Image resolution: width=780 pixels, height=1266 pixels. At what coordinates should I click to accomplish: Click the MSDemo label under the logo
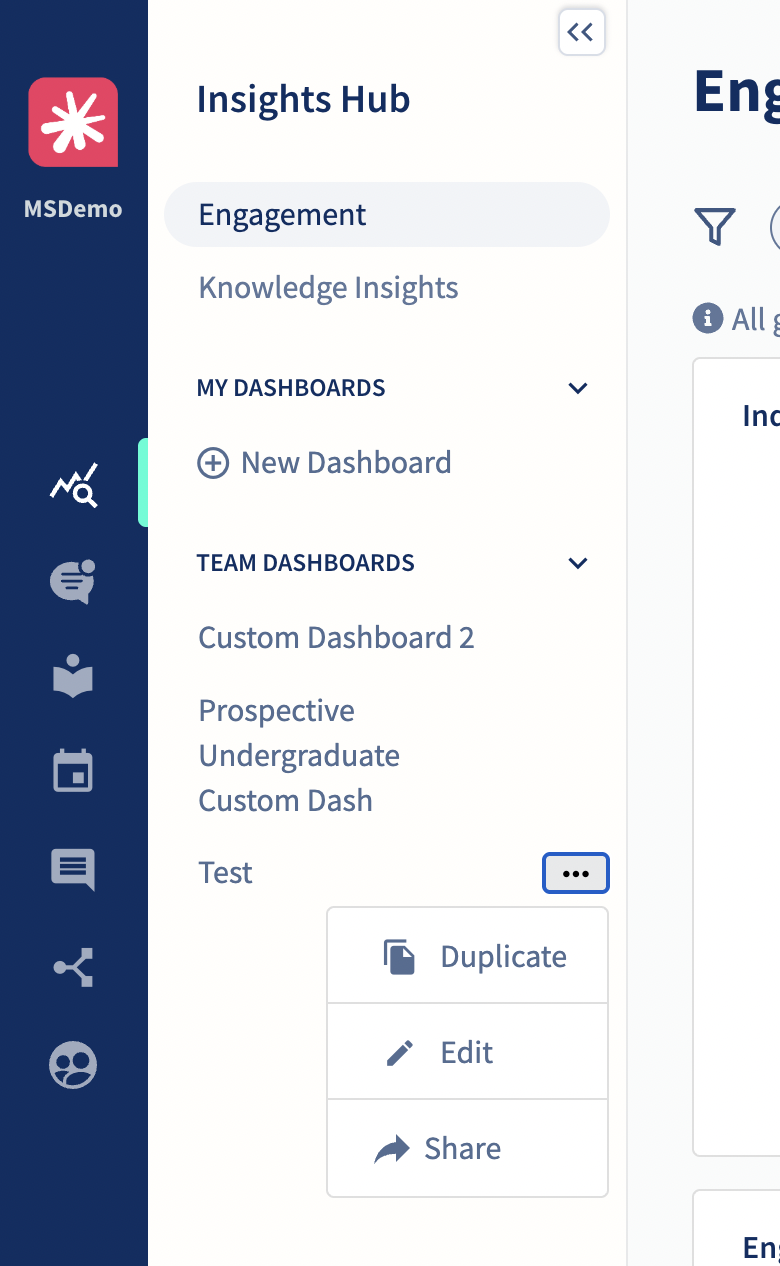73,209
